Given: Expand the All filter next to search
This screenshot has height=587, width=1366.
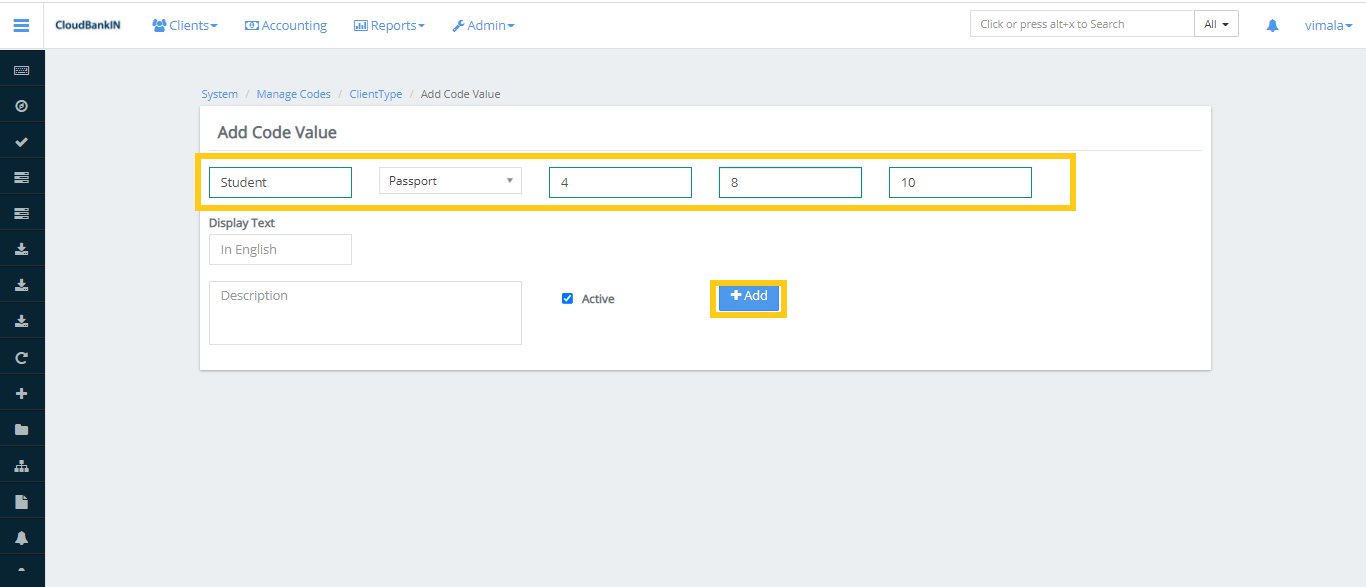Looking at the screenshot, I should 1216,22.
